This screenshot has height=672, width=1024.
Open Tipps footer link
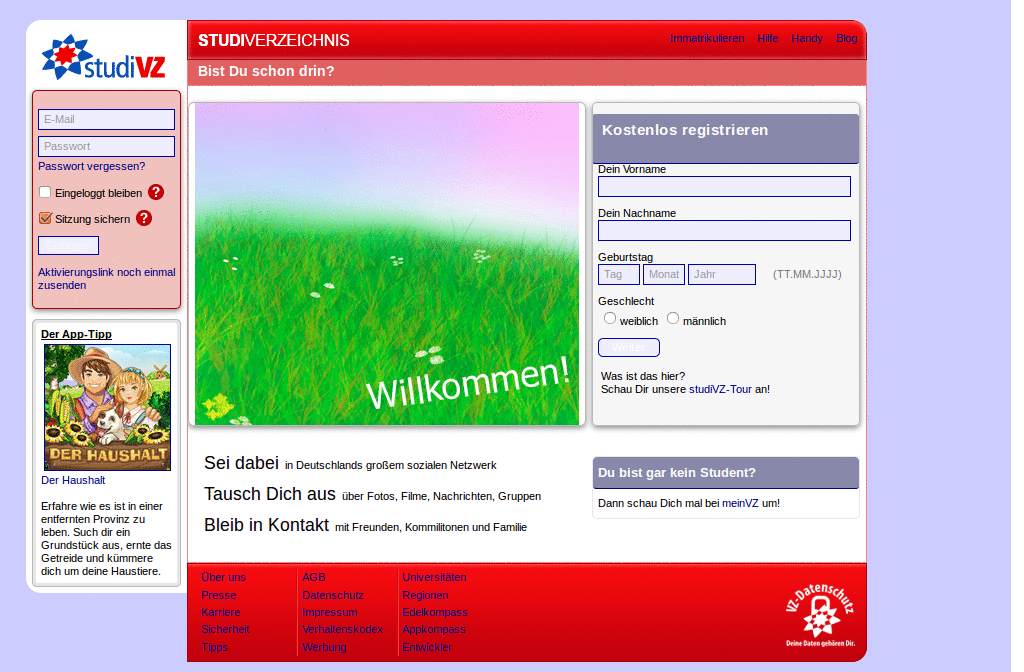click(214, 647)
